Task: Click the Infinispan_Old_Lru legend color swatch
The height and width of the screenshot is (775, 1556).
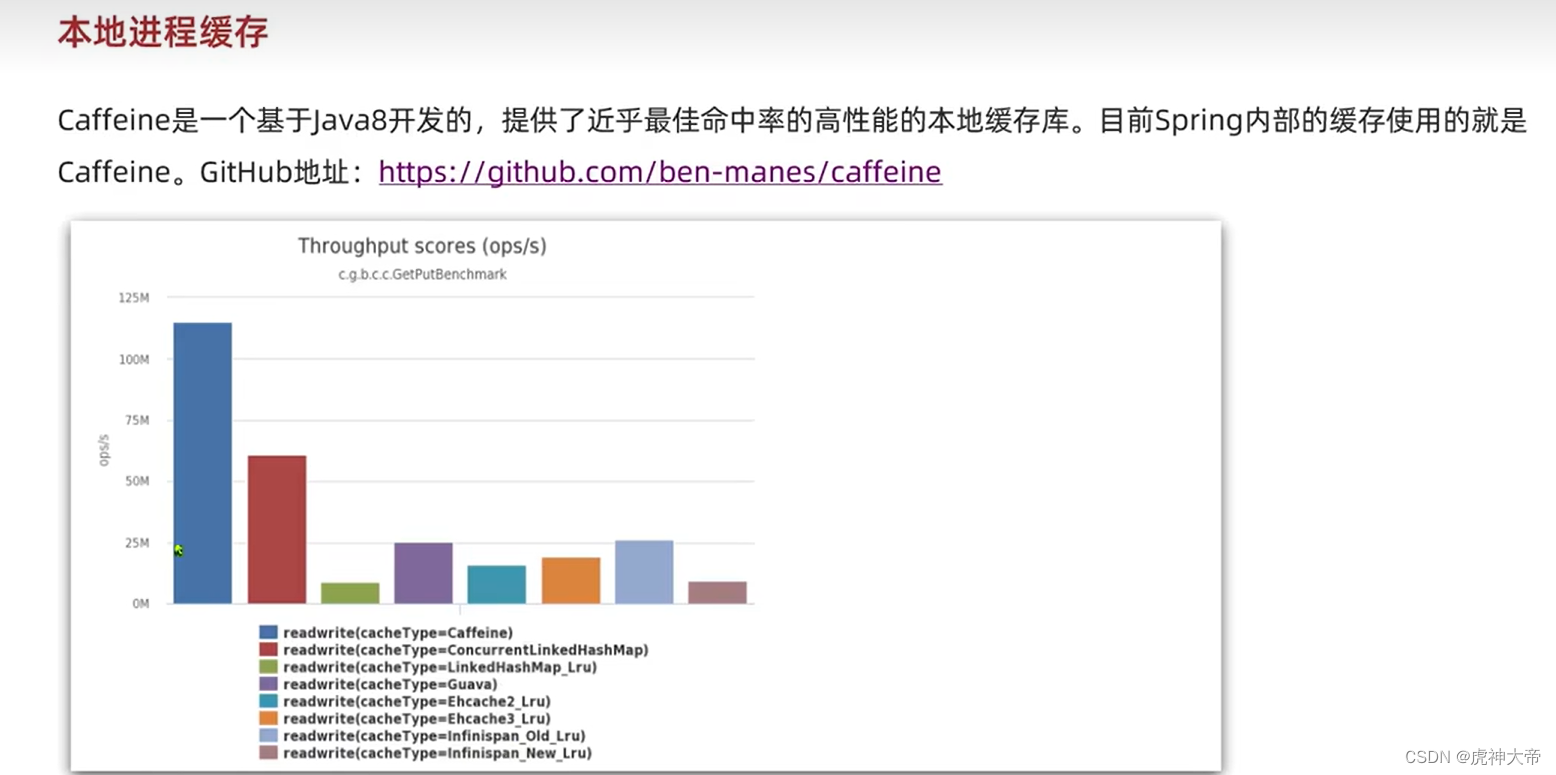Action: [268, 736]
